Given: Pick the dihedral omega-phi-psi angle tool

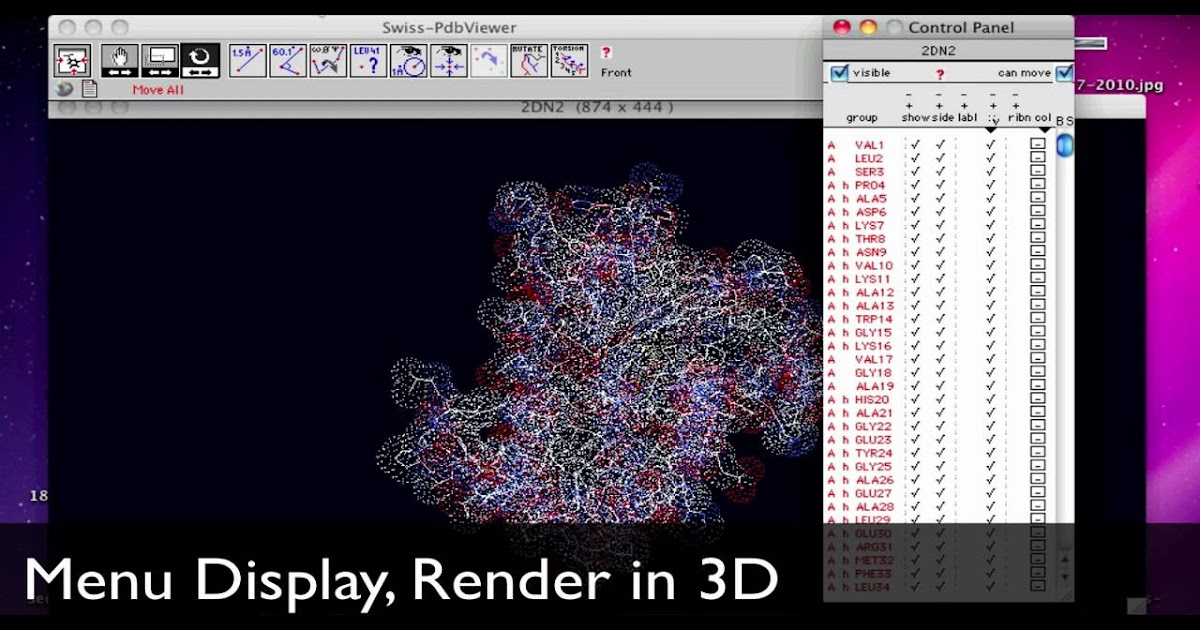Looking at the screenshot, I should 328,61.
